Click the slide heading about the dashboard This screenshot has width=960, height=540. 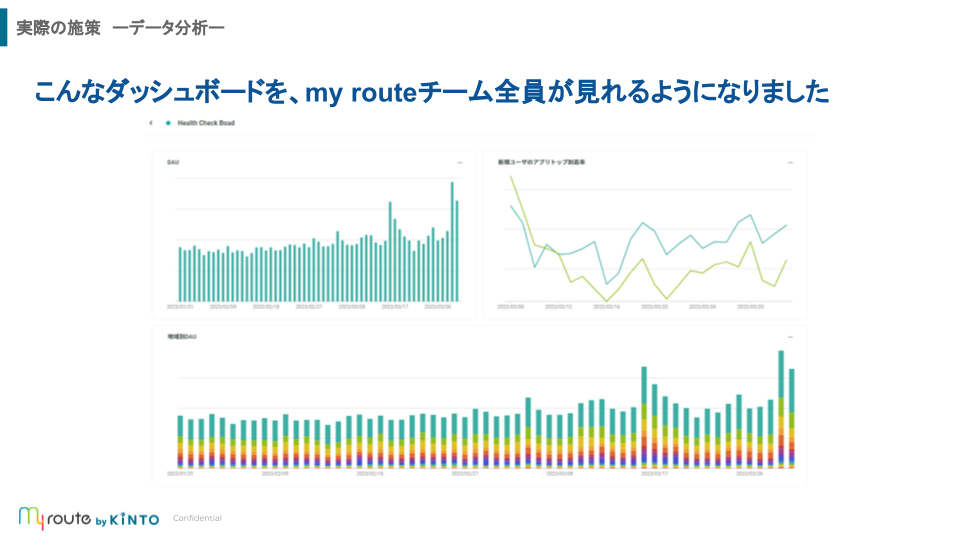pyautogui.click(x=432, y=93)
